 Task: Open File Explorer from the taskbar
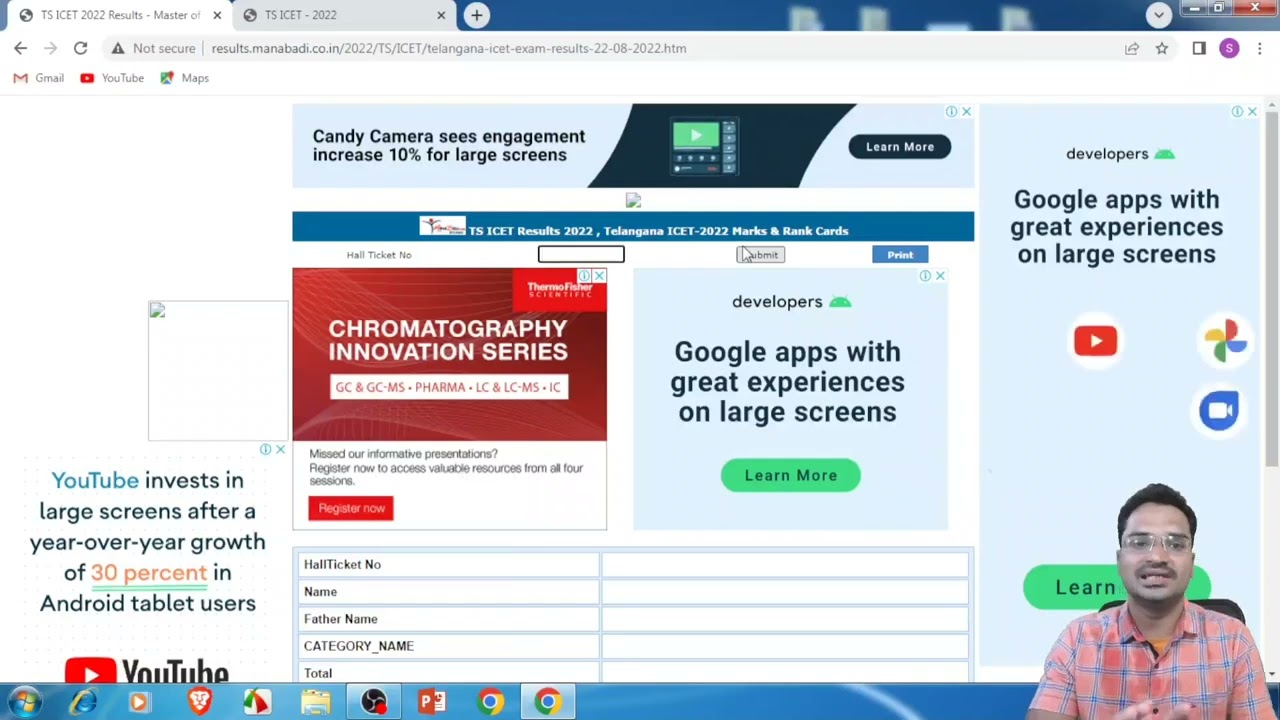point(316,702)
